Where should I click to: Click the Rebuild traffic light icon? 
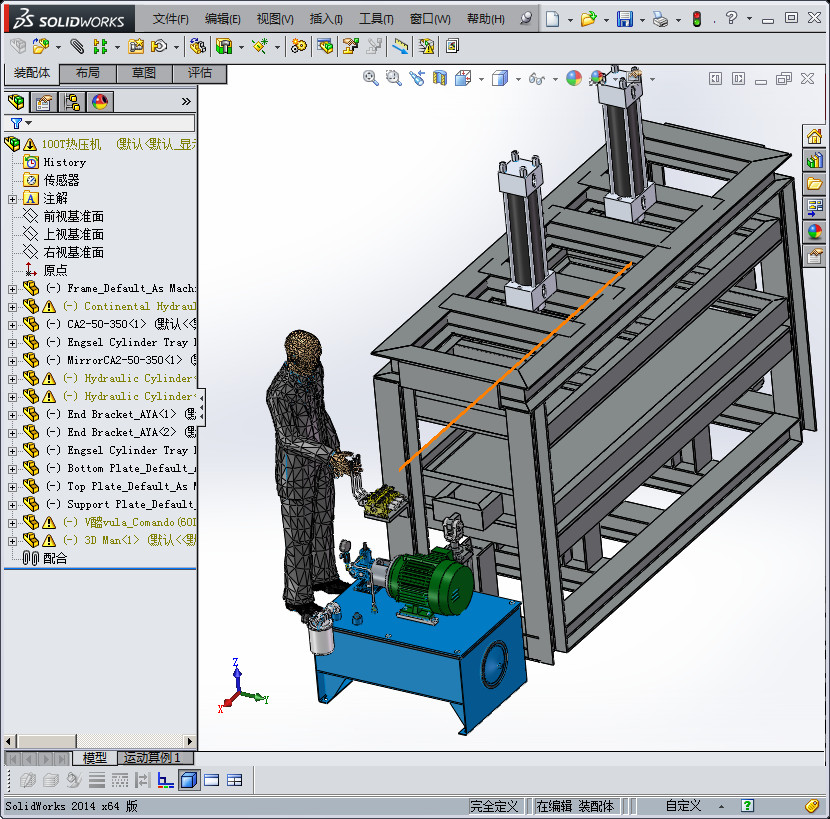[x=697, y=19]
